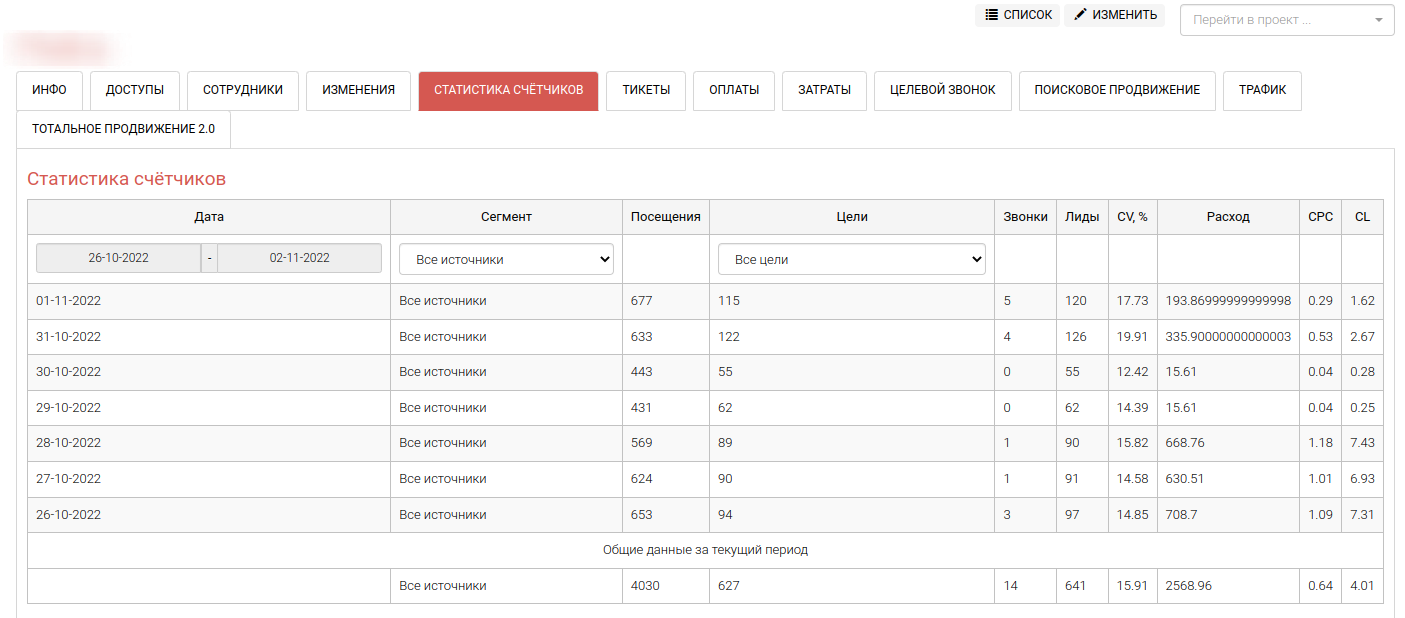This screenshot has width=1405, height=618.
Task: Open the 'Перейти в проект' dropdown
Action: 1286,20
